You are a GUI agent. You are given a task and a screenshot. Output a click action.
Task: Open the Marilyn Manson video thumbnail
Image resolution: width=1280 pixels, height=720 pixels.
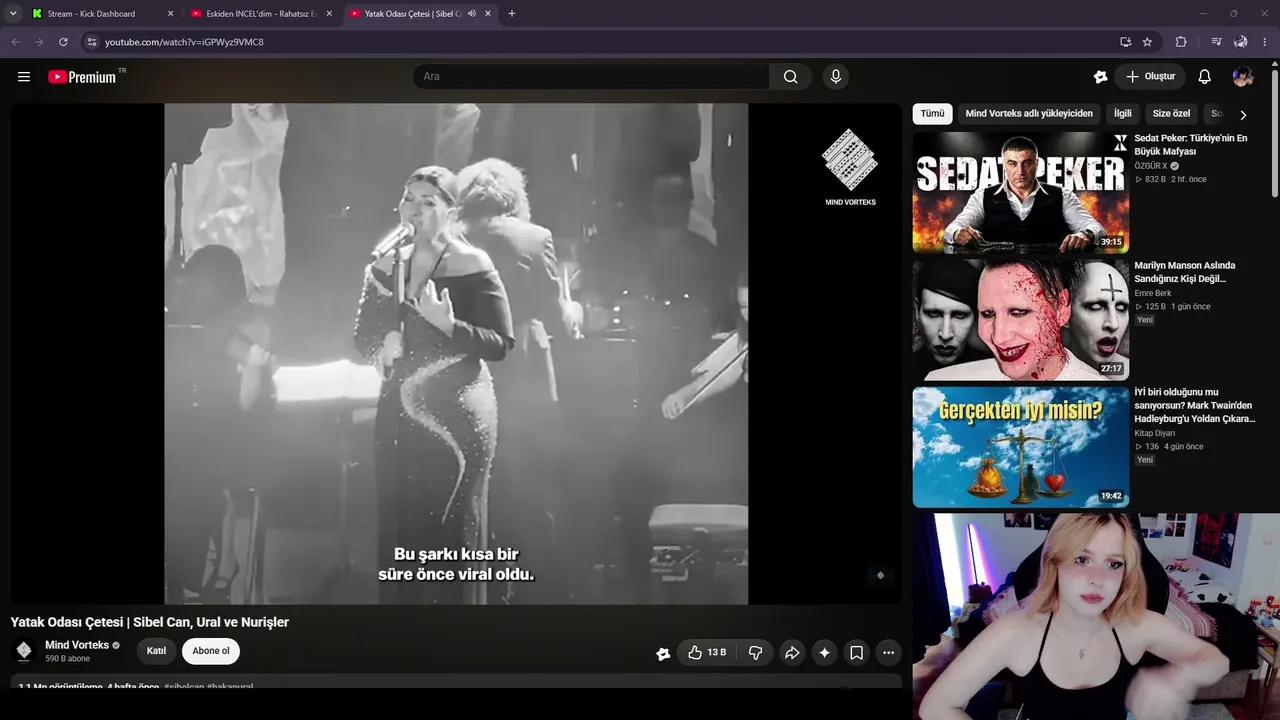point(1021,320)
